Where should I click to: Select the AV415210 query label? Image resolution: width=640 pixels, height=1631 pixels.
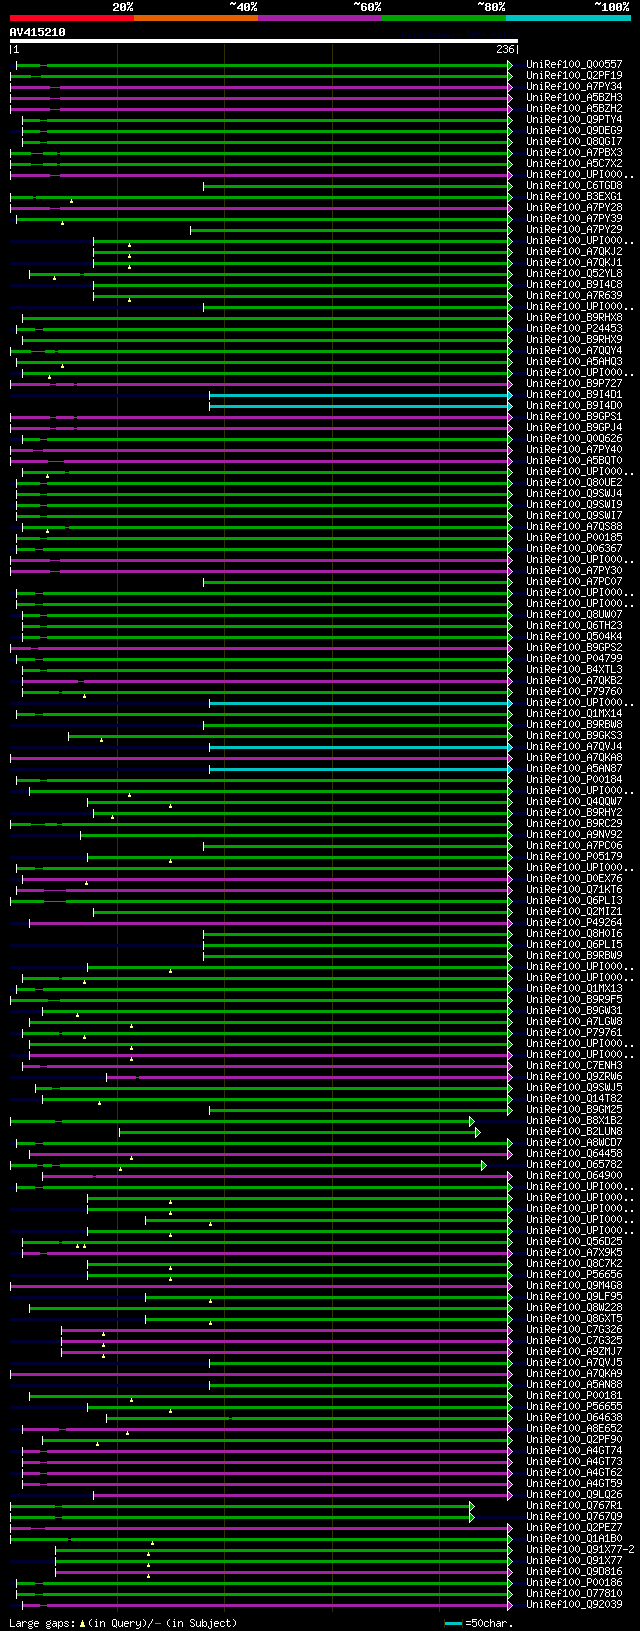tap(37, 32)
